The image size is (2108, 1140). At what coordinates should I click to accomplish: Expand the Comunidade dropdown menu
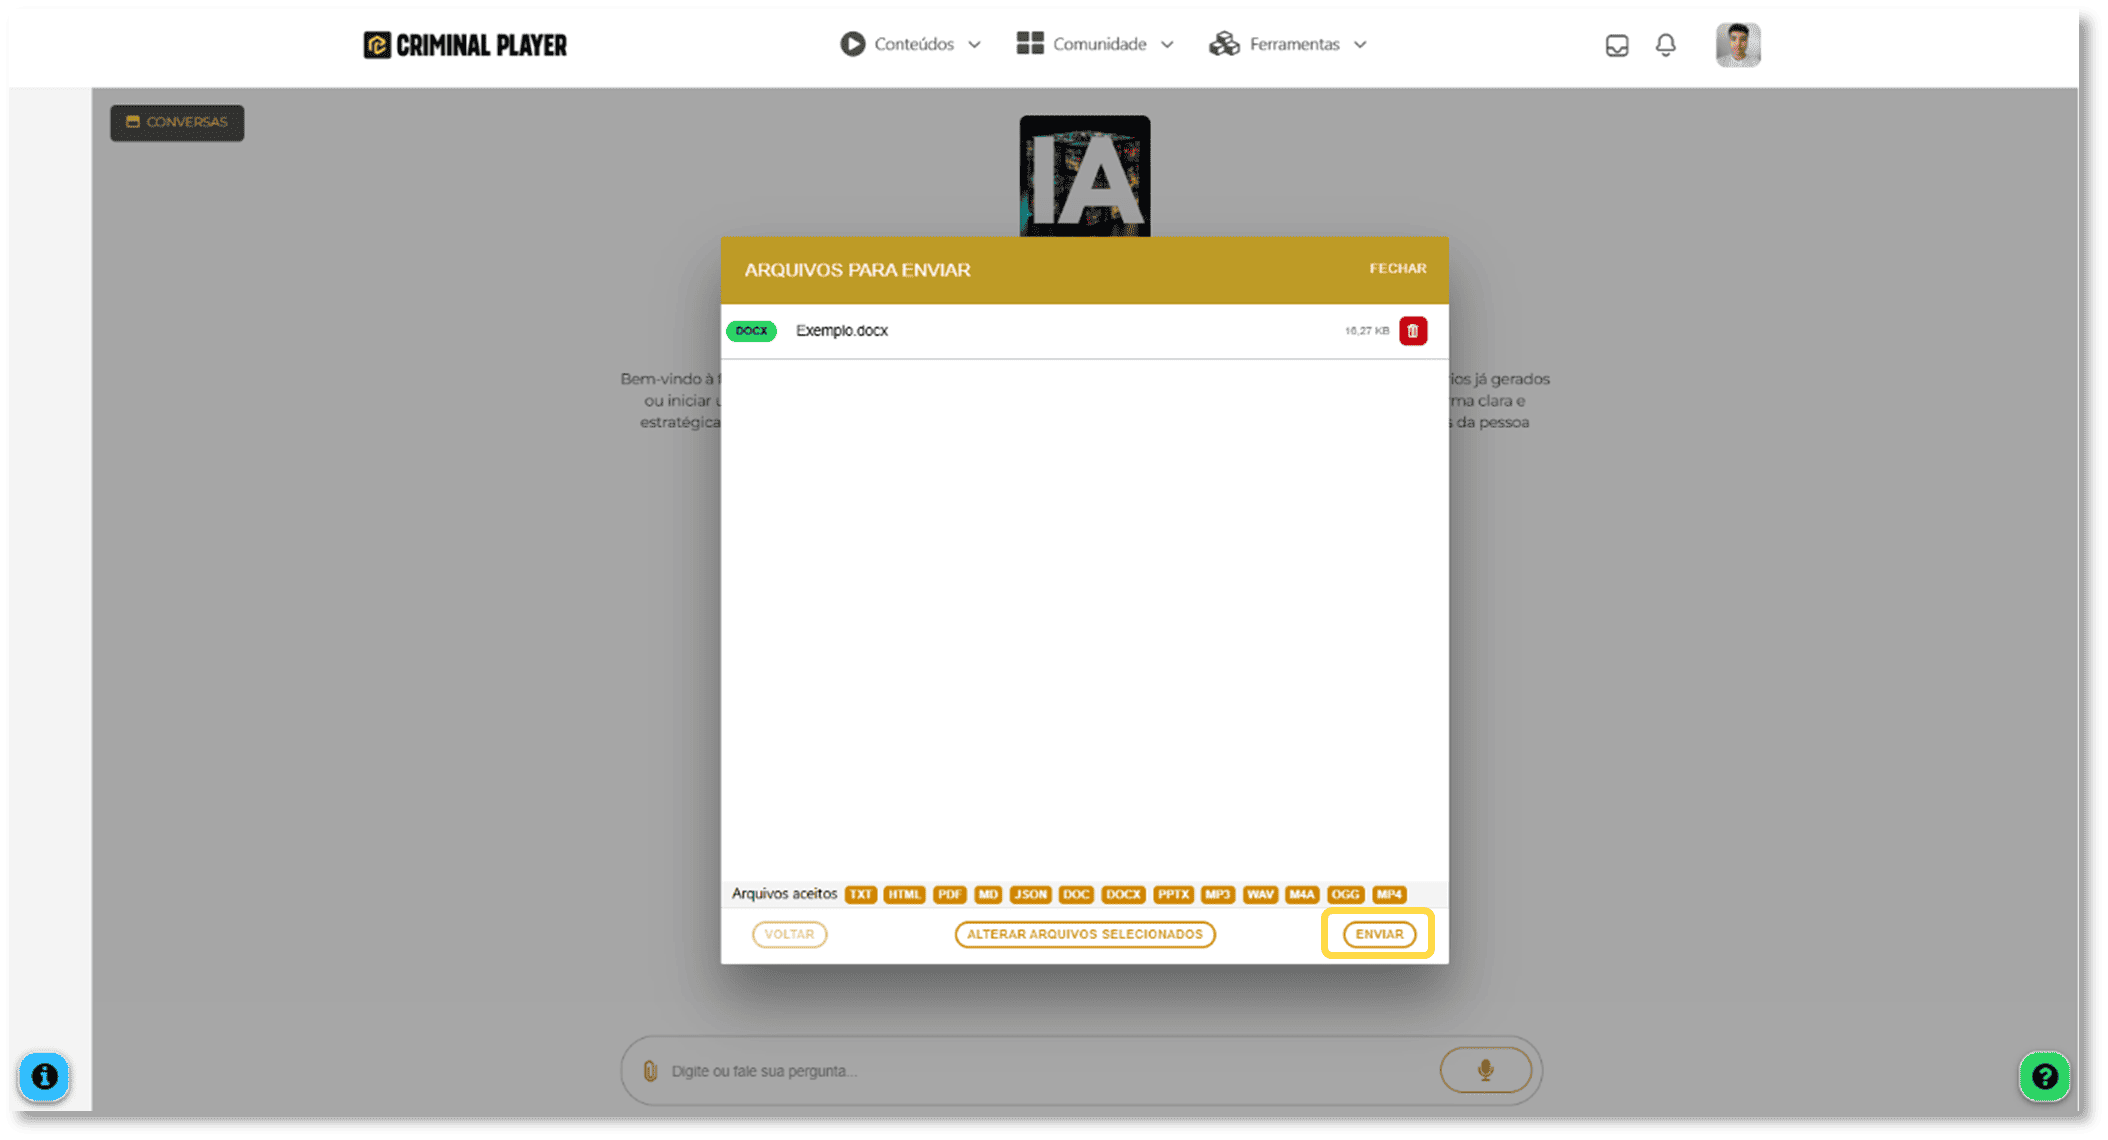pos(1095,44)
